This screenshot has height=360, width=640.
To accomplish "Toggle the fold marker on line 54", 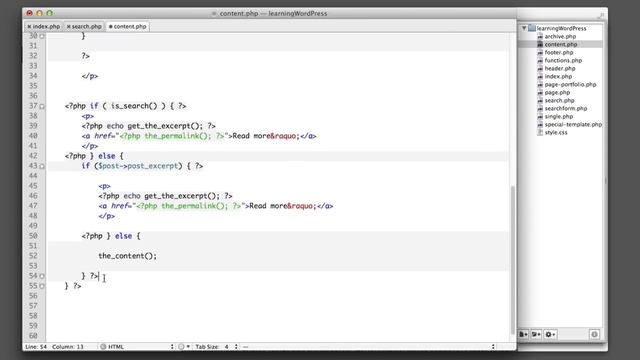I will [x=42, y=276].
